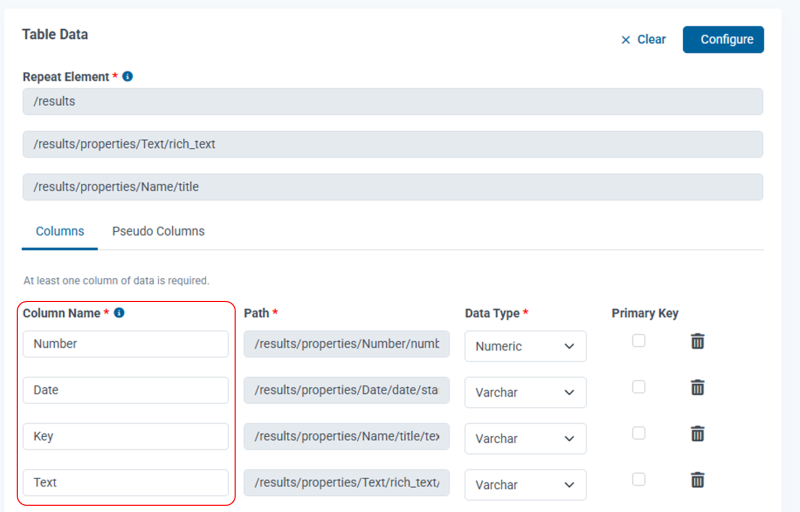This screenshot has width=800, height=512.
Task: Select the /results repeat element field
Action: coord(392,101)
